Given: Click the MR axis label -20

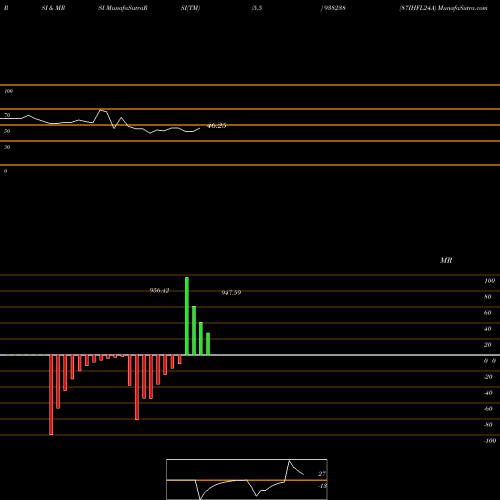Looking at the screenshot, I should (488, 377).
